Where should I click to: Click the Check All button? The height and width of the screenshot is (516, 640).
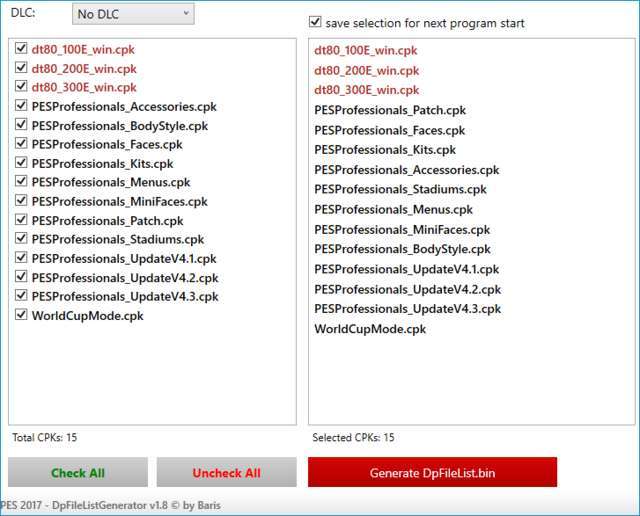click(x=78, y=472)
